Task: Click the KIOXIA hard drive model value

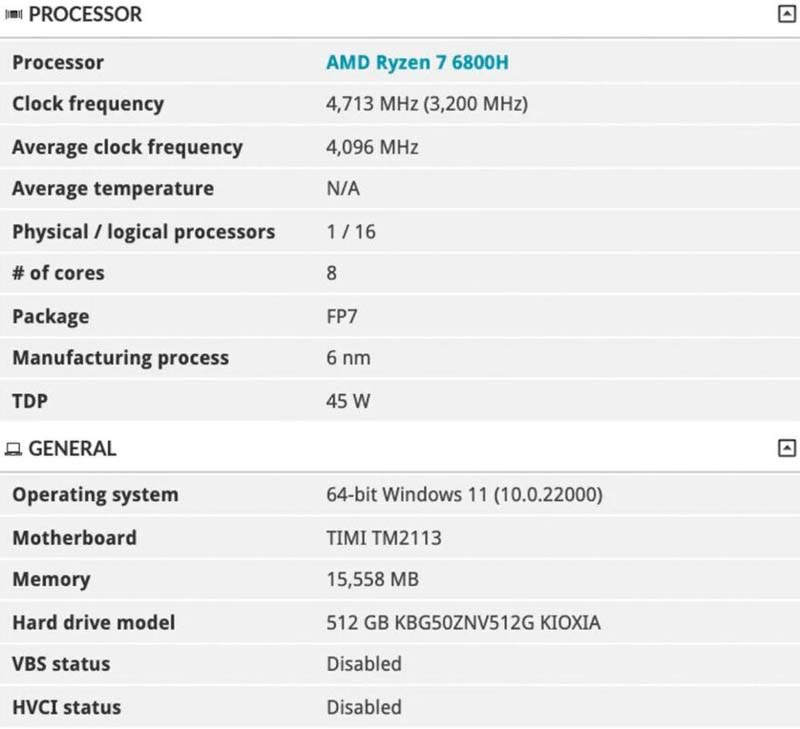Action: (x=463, y=623)
